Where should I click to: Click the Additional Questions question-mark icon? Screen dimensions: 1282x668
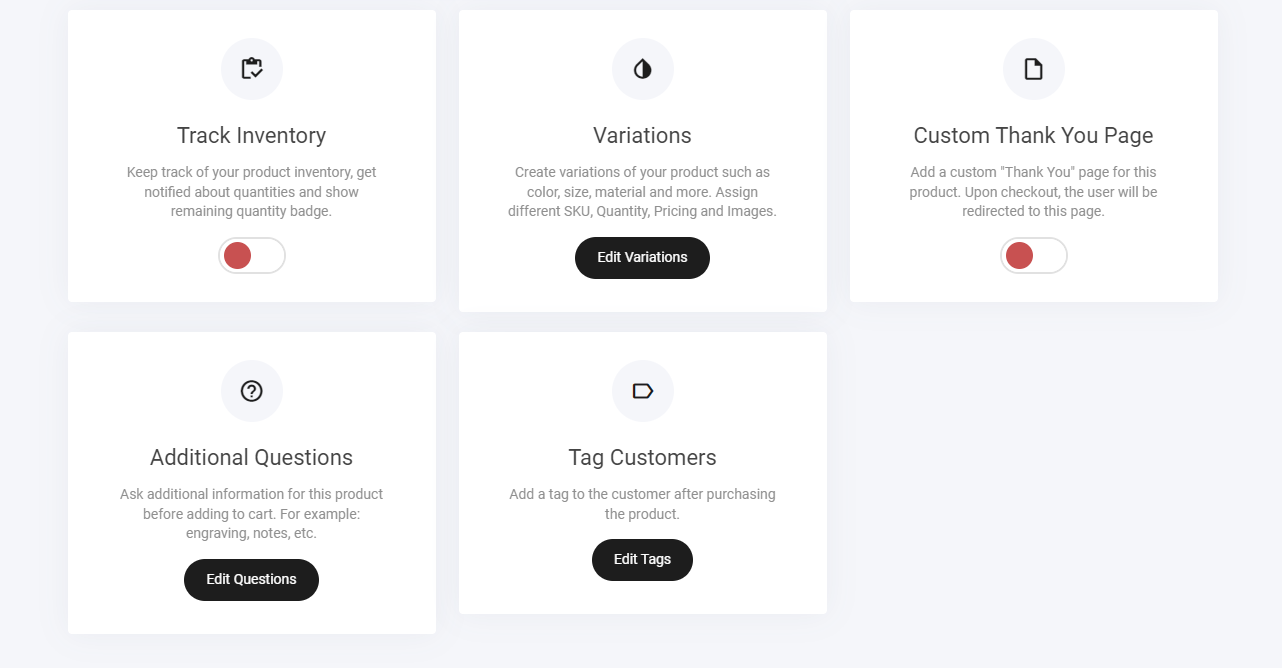252,391
